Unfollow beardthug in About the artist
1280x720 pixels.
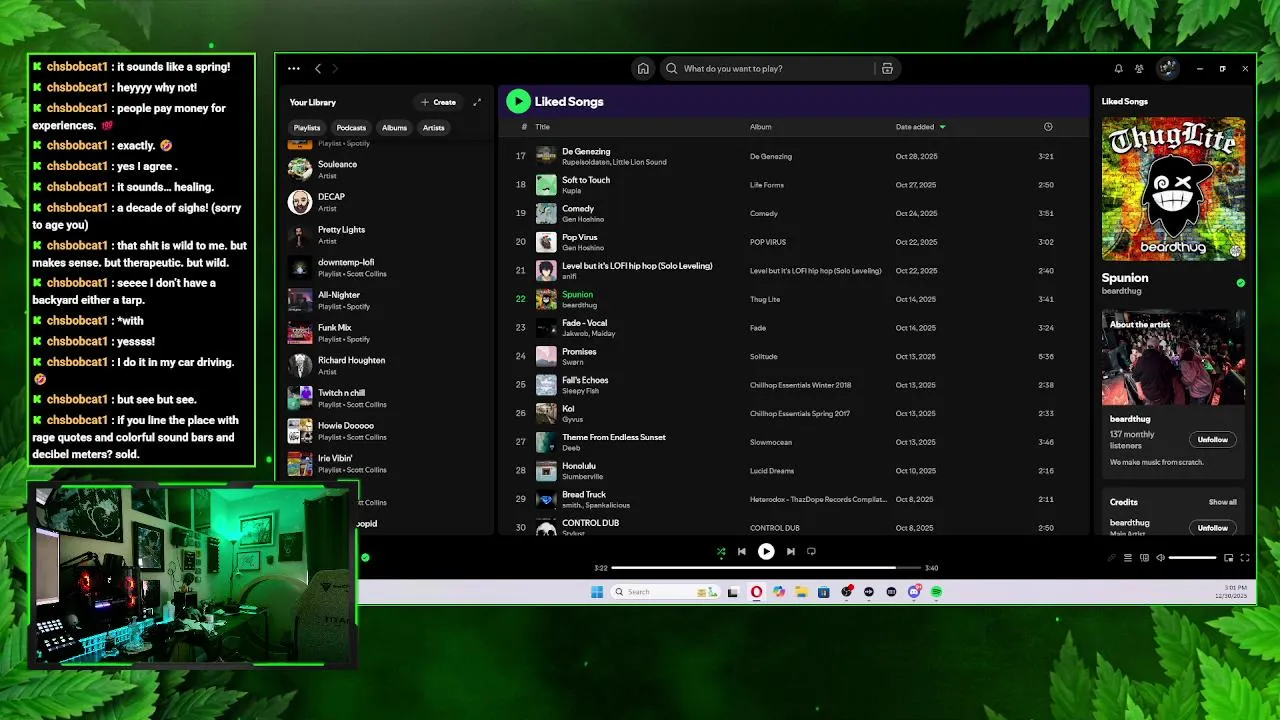1213,440
